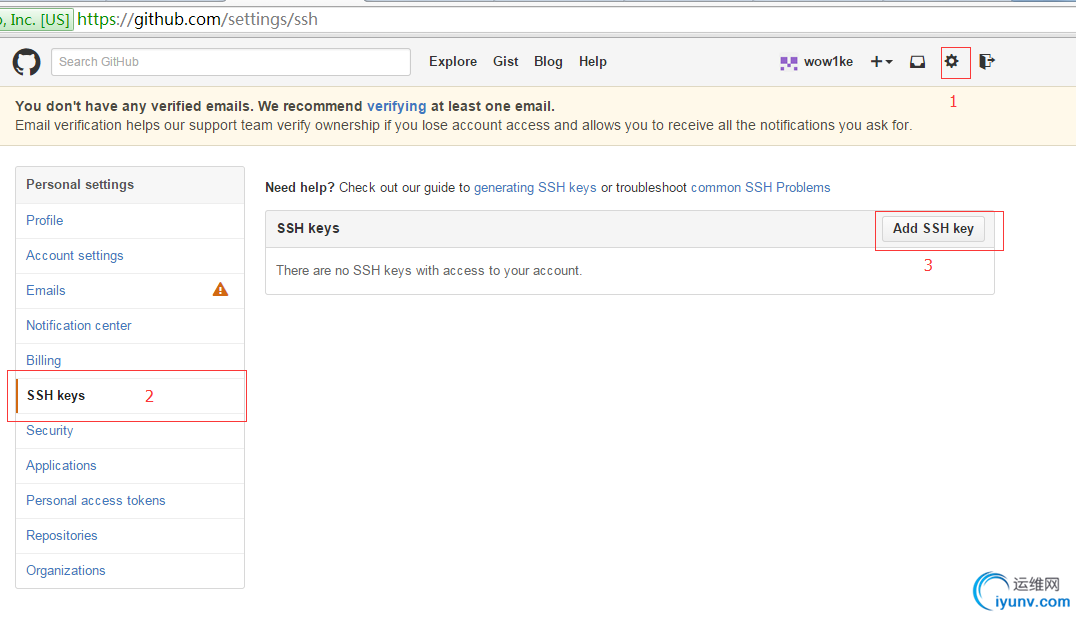
Task: Open the Blog menu item
Action: tap(548, 62)
